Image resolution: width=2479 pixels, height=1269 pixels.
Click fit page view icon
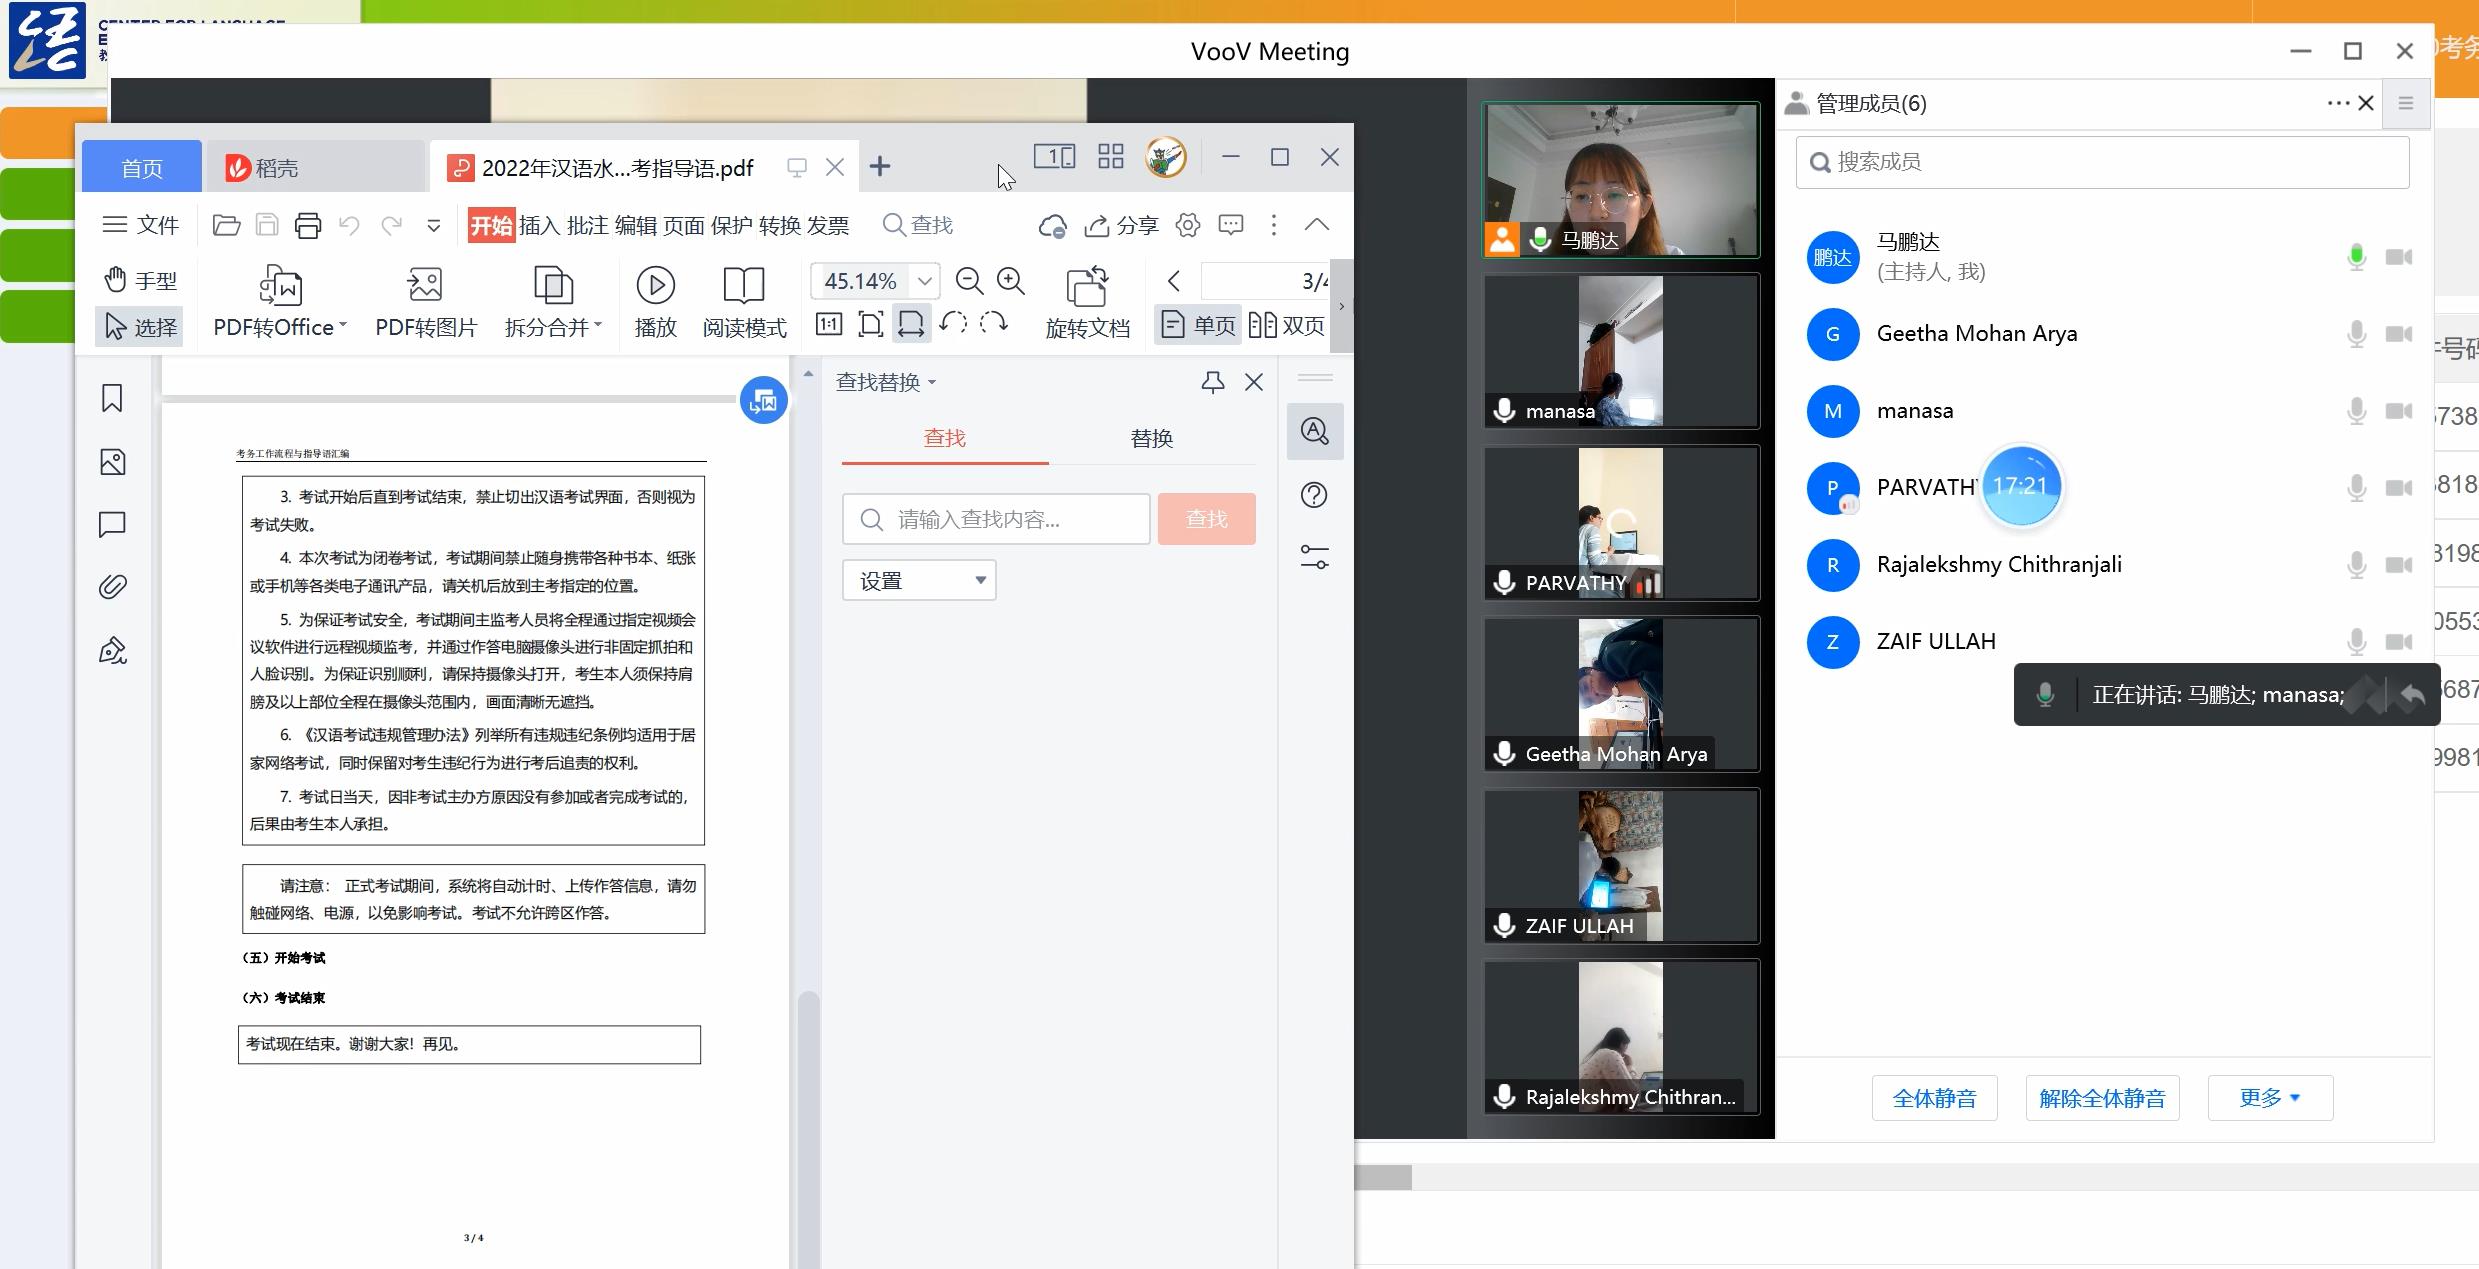pyautogui.click(x=870, y=324)
